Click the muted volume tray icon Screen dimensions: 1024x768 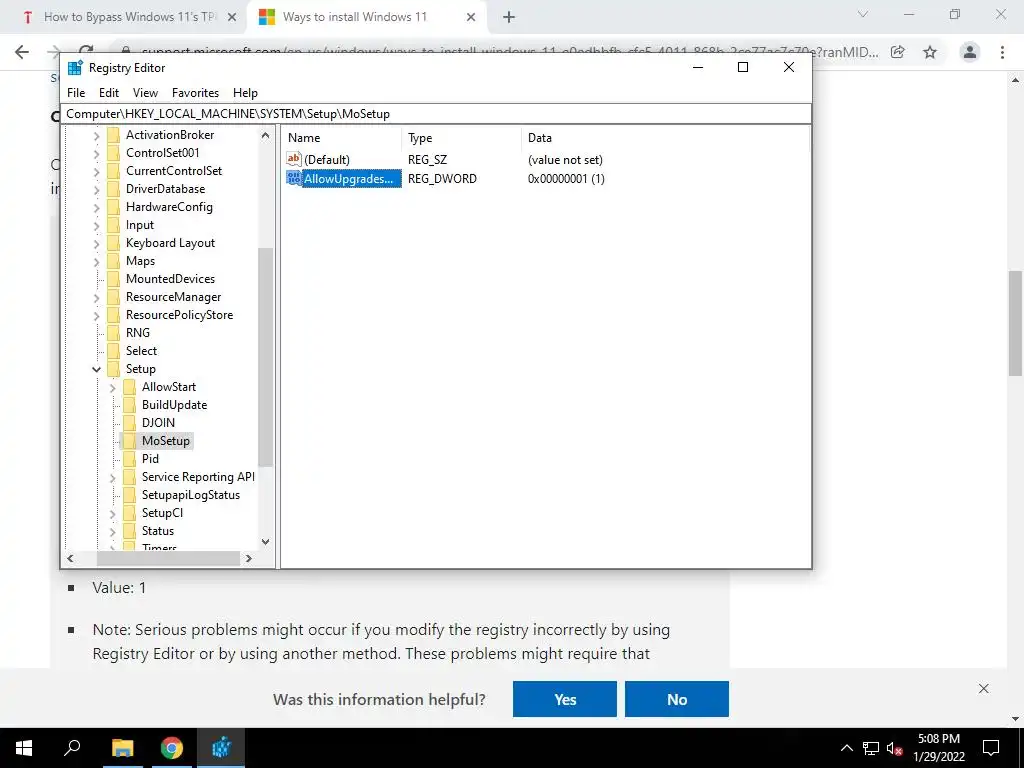pyautogui.click(x=894, y=748)
